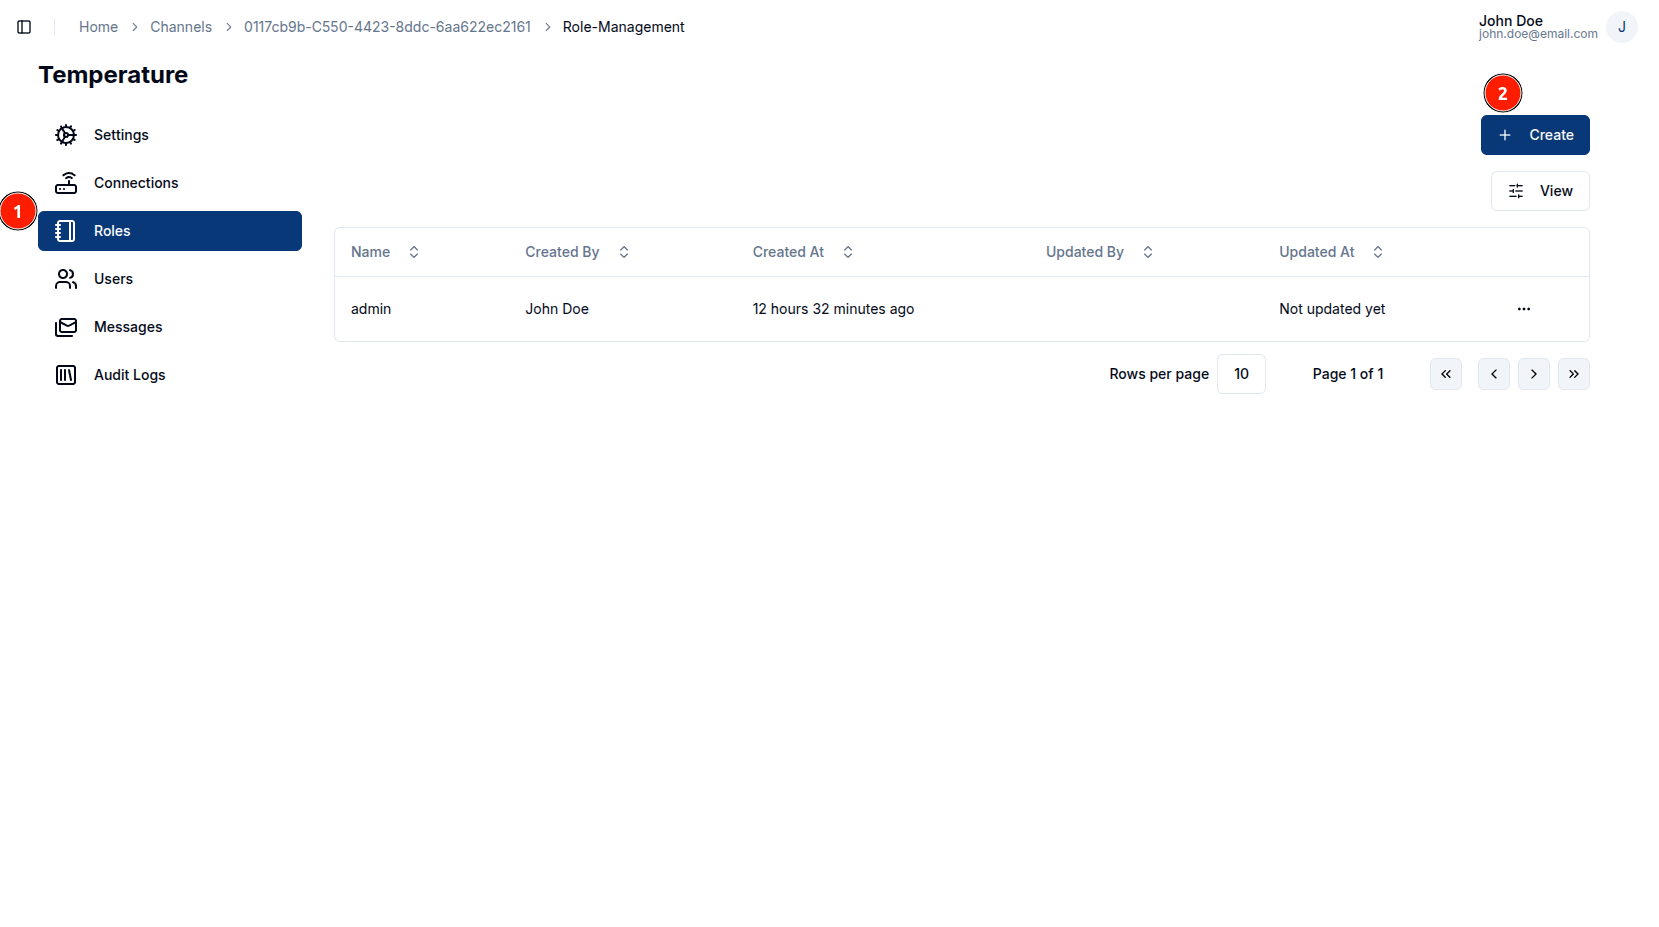The image size is (1659, 927).
Task: Click the Role-Management breadcrumb
Action: [x=623, y=27]
